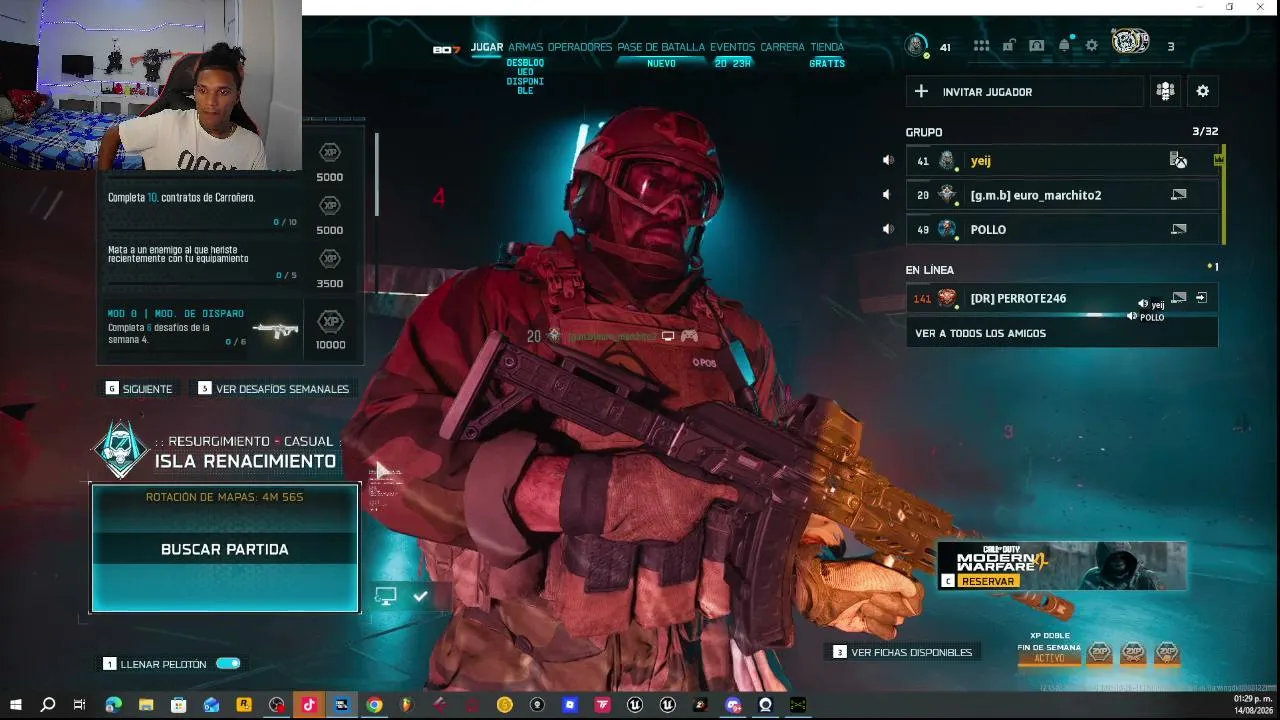
Task: Go to the Eventos tab
Action: point(733,47)
